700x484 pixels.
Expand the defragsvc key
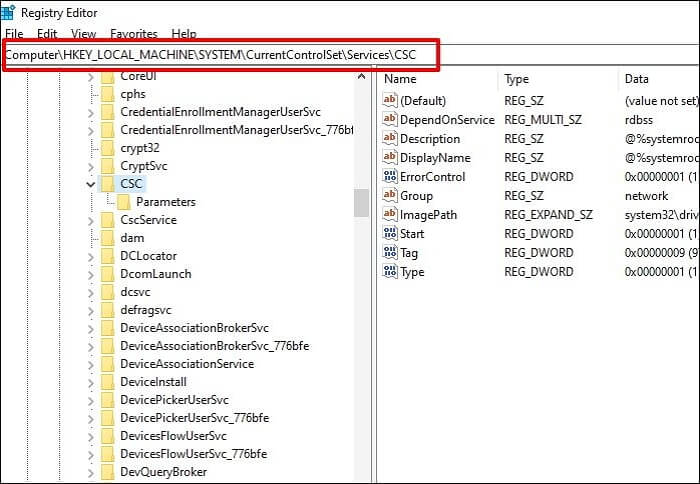91,311
